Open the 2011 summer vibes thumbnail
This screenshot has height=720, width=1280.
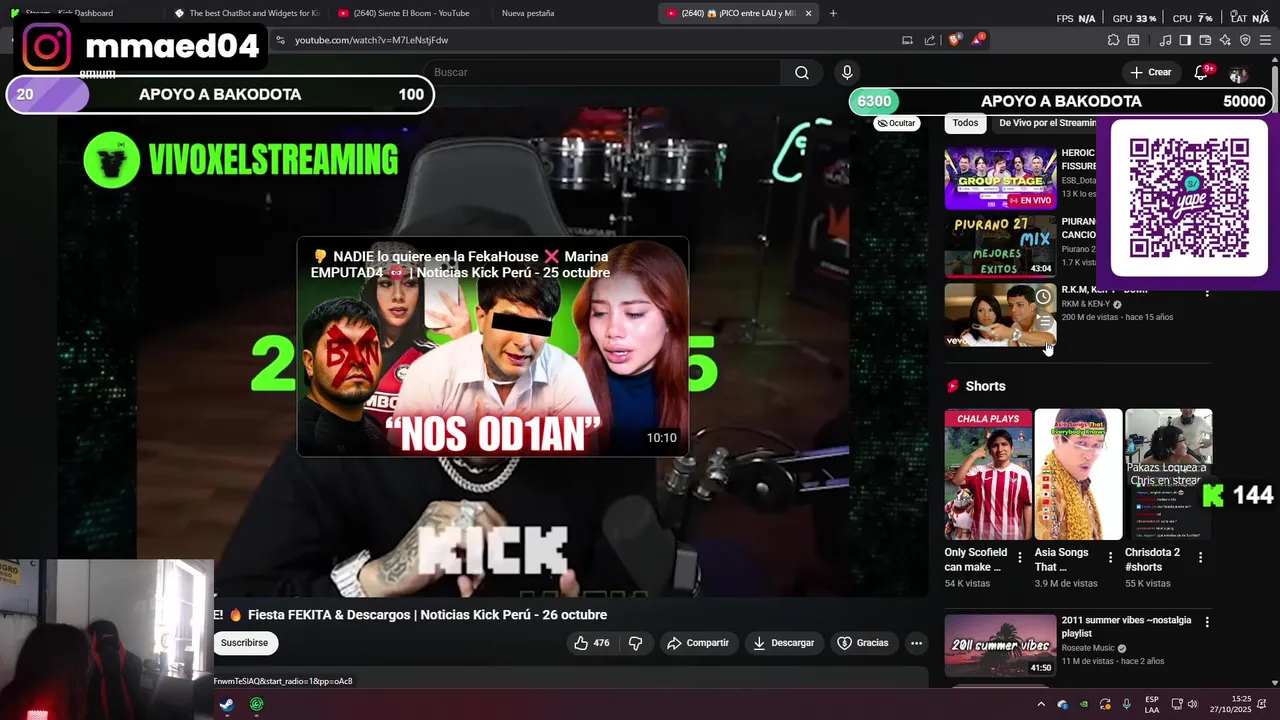click(x=1000, y=645)
